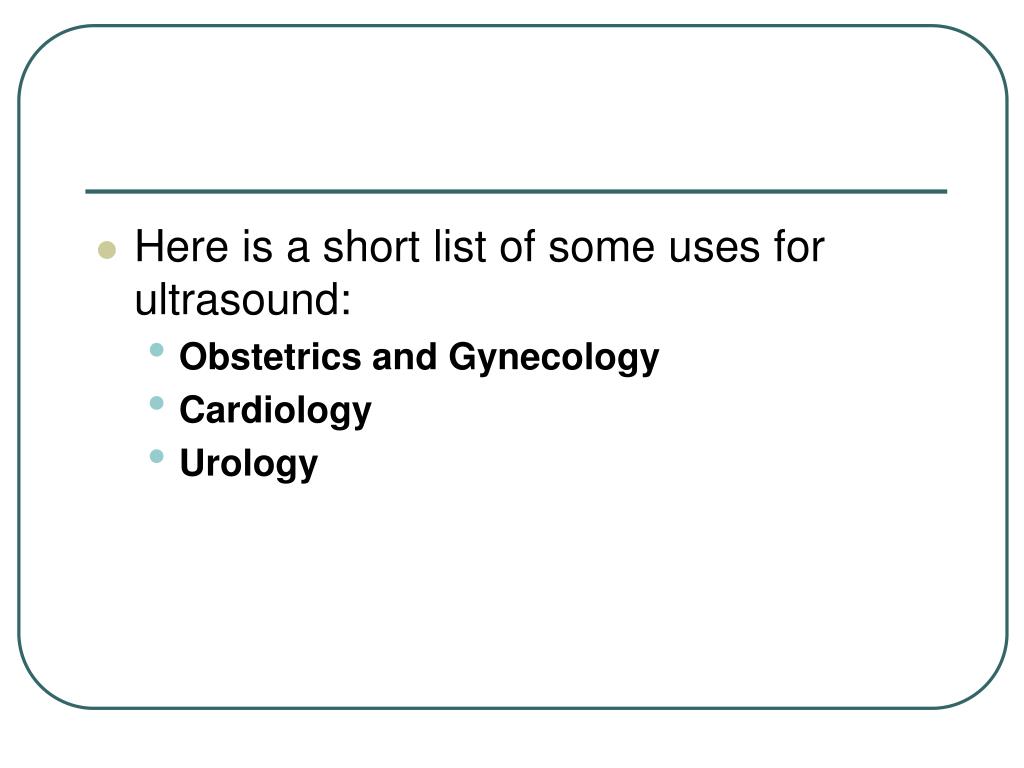Select the word 'Gynecology'
The image size is (1024, 768).
click(554, 359)
